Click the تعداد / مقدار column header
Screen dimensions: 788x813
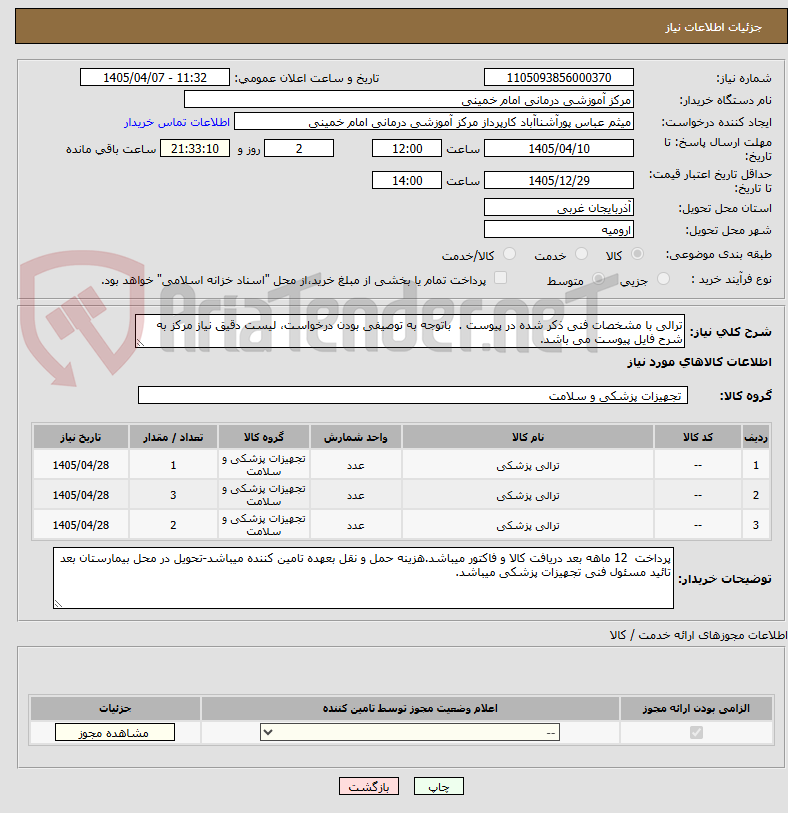point(173,437)
